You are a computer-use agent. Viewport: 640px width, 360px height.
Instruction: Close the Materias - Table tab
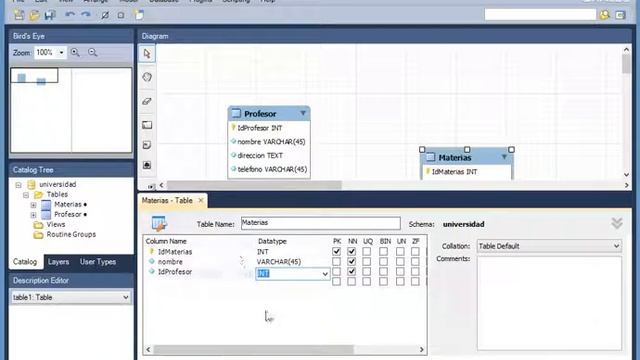[201, 200]
